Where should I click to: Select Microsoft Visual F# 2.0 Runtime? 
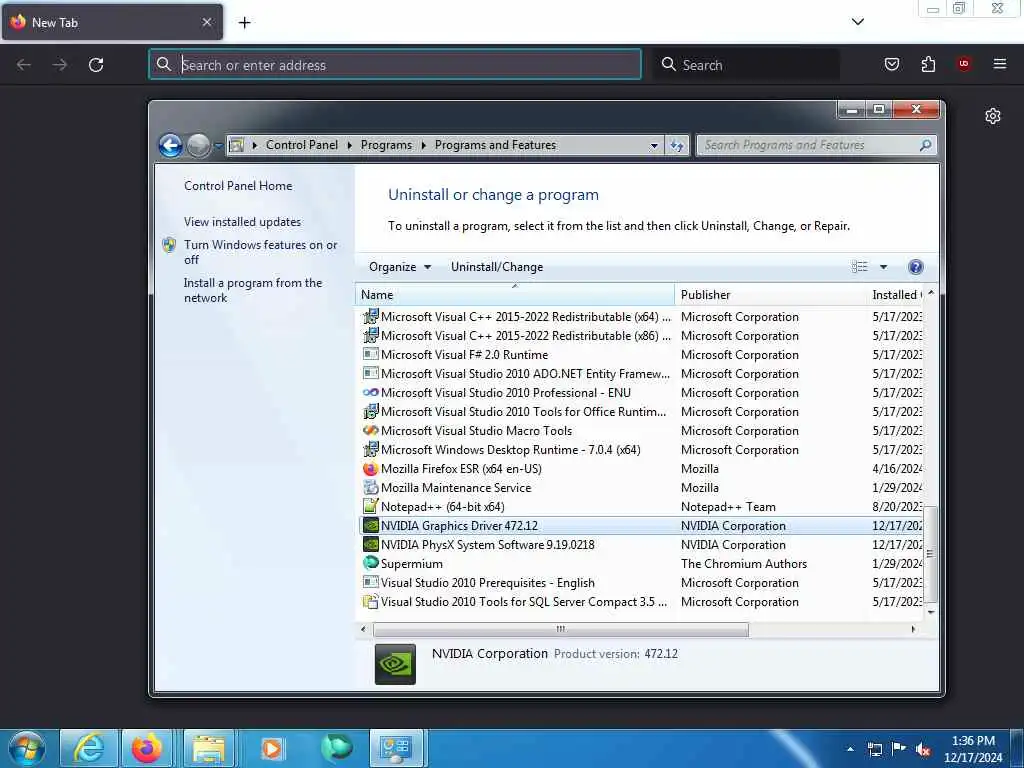[x=464, y=355]
